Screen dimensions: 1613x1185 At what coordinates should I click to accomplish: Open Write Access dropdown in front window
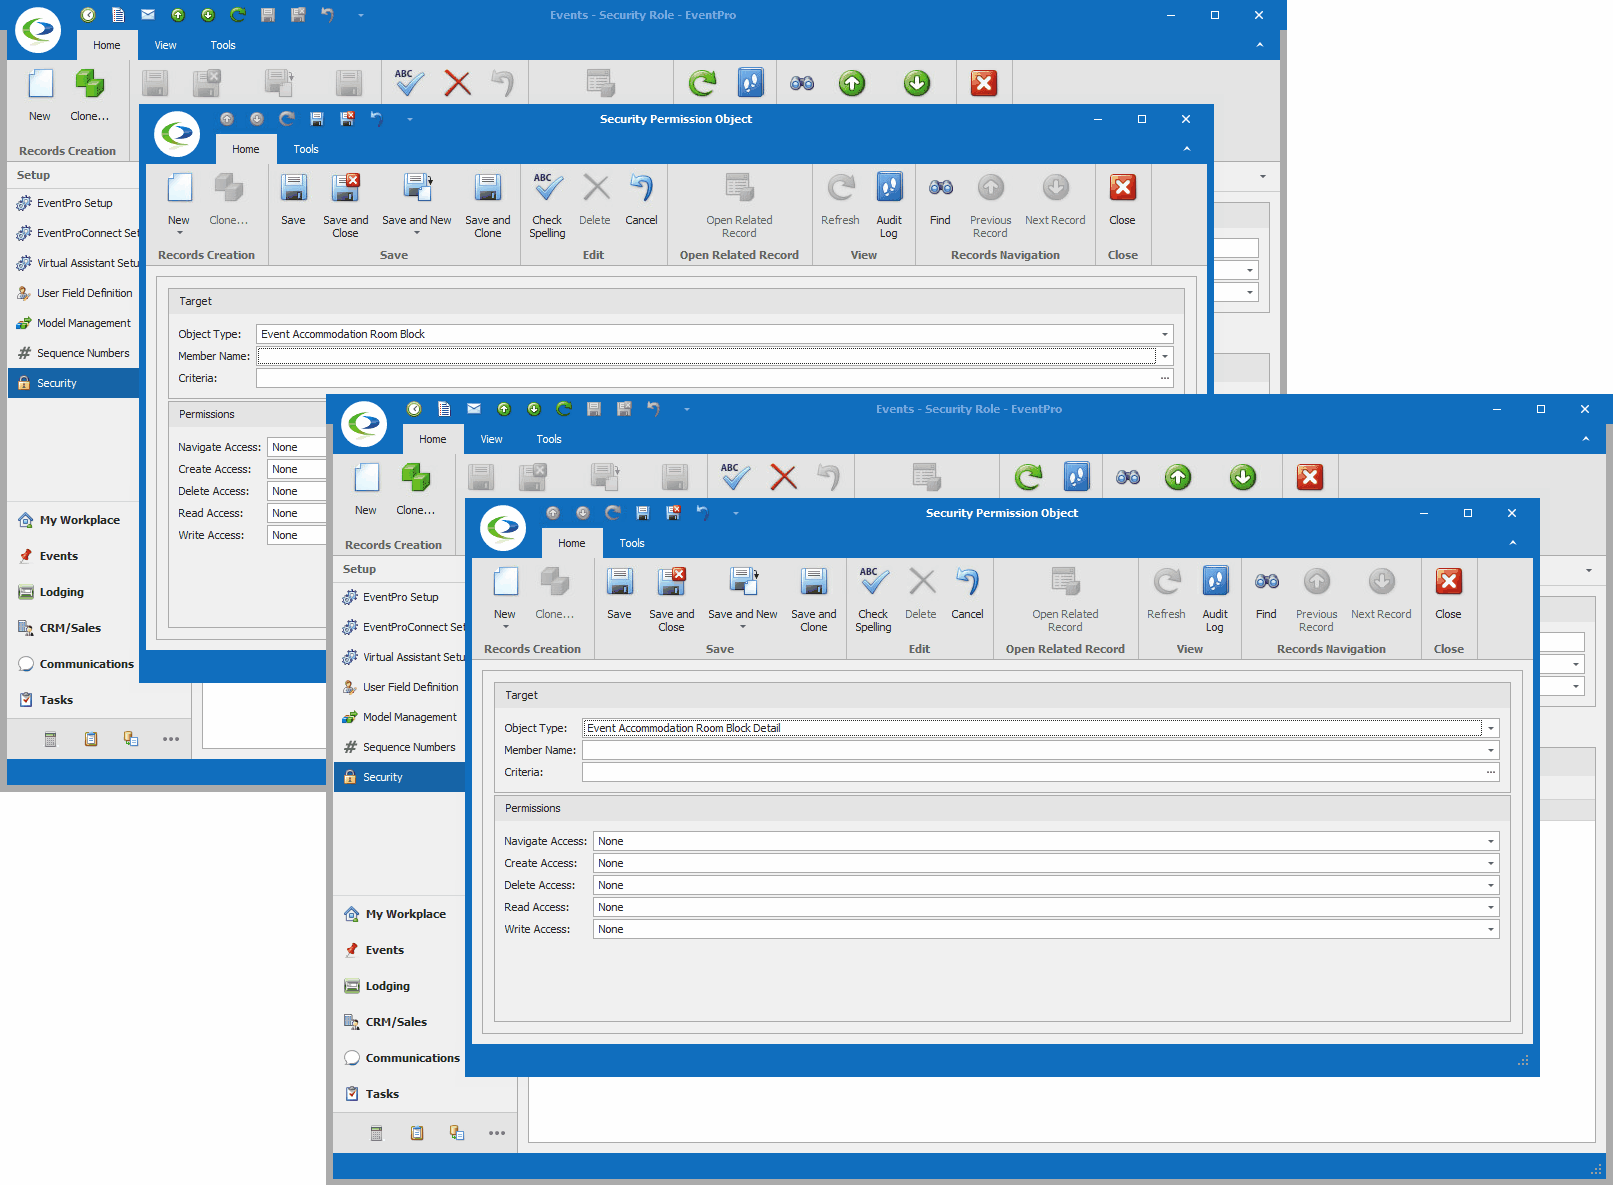click(1490, 929)
